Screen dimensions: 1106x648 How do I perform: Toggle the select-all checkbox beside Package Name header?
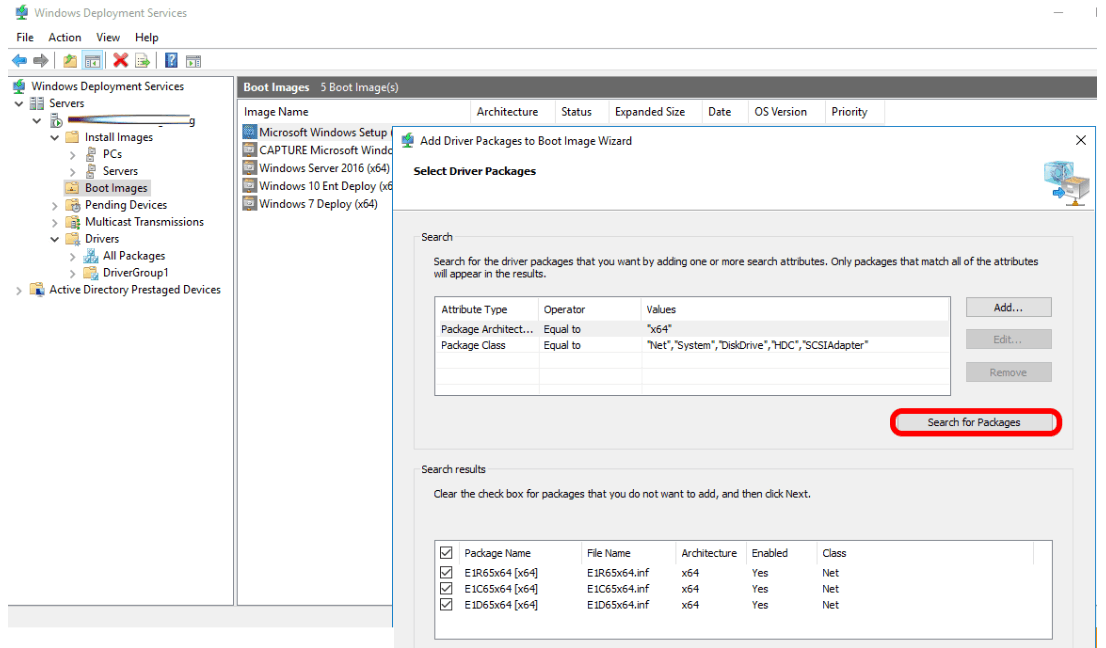(446, 552)
